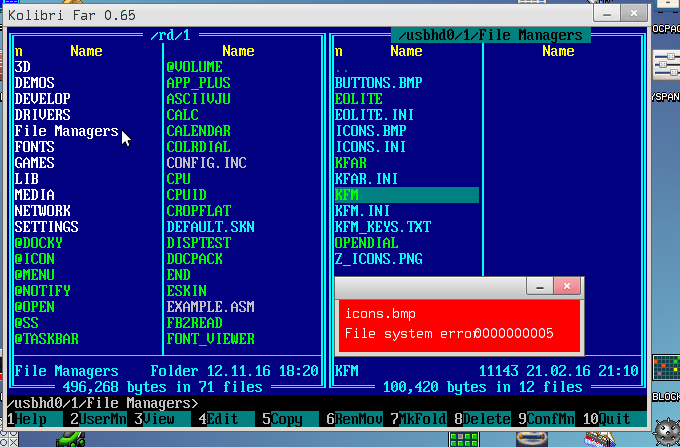Open the BLOCK desktop game icon
The image size is (680, 447).
[665, 372]
